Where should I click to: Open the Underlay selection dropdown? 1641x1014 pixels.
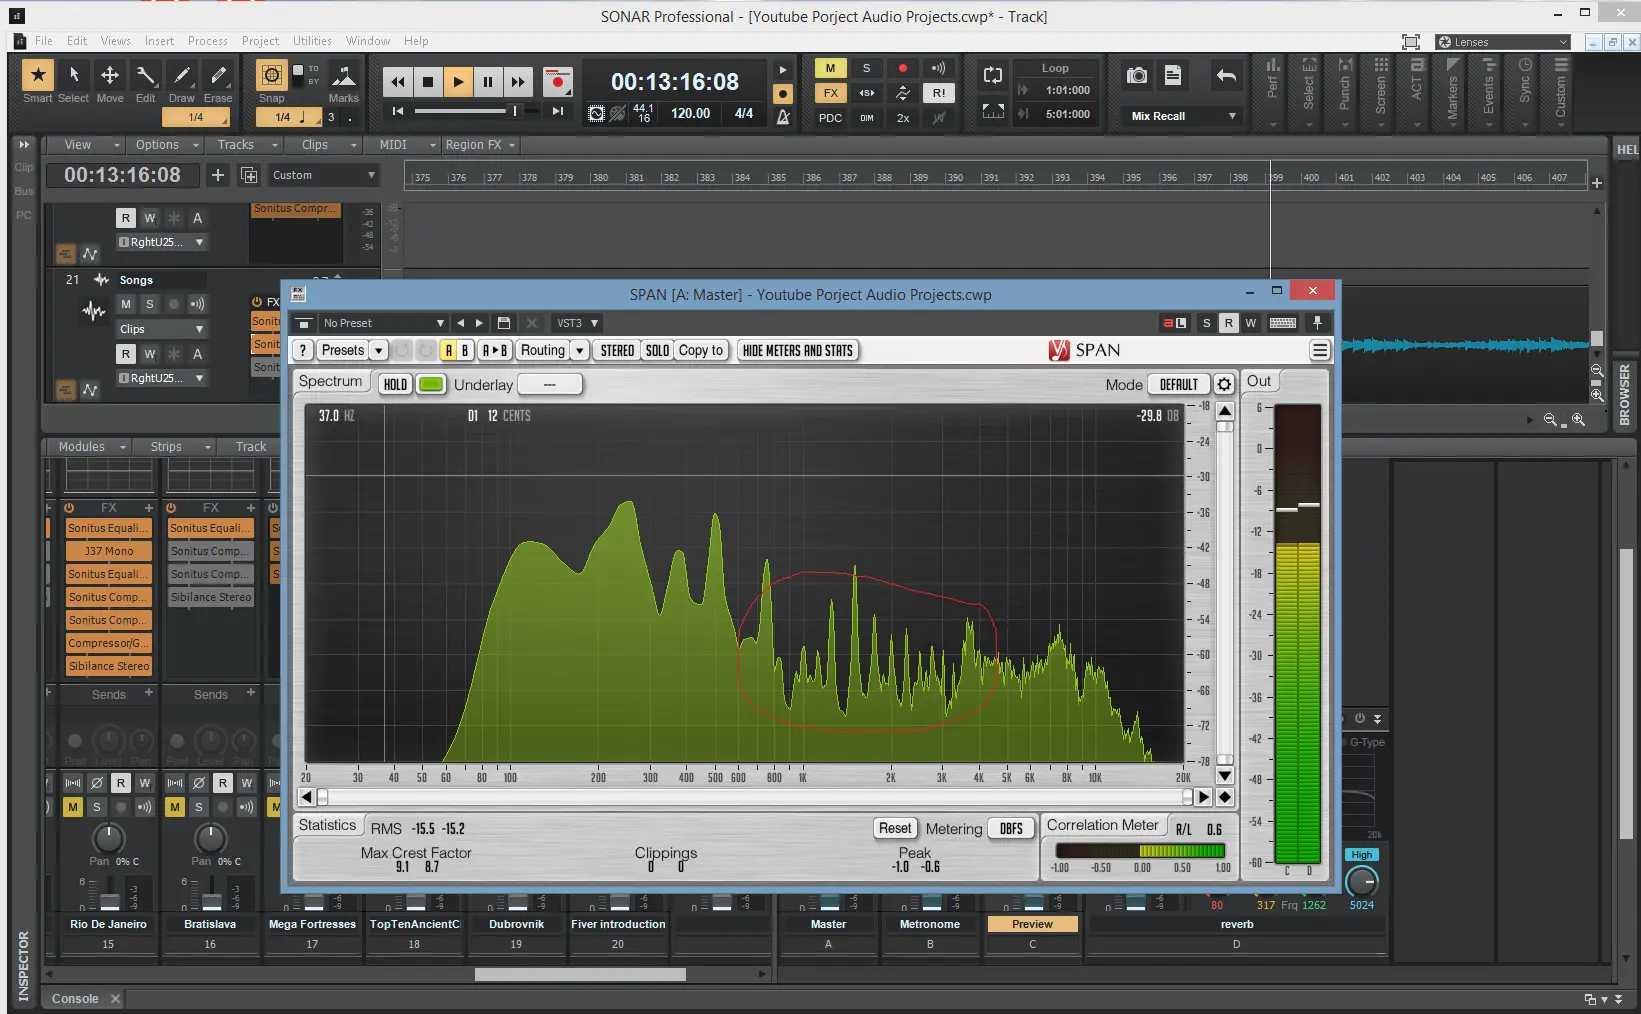550,385
